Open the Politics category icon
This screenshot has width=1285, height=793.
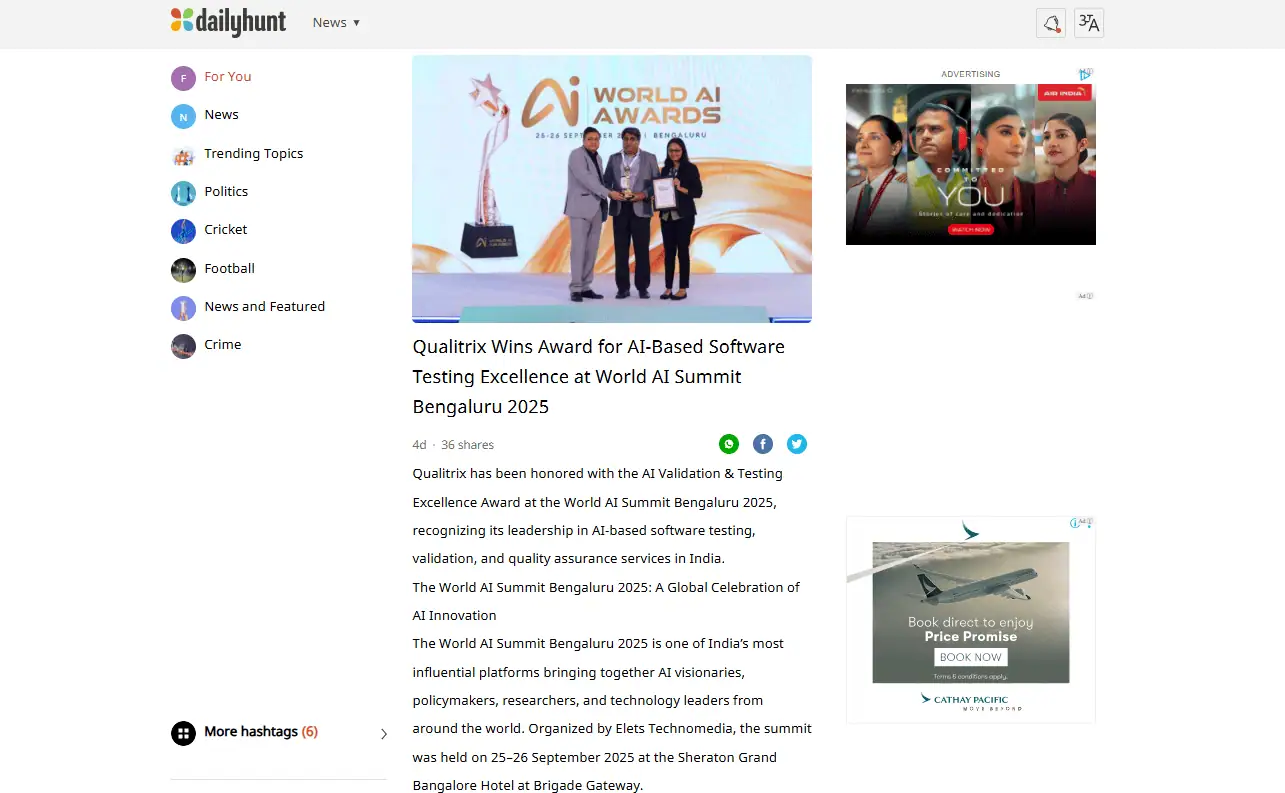pos(183,193)
